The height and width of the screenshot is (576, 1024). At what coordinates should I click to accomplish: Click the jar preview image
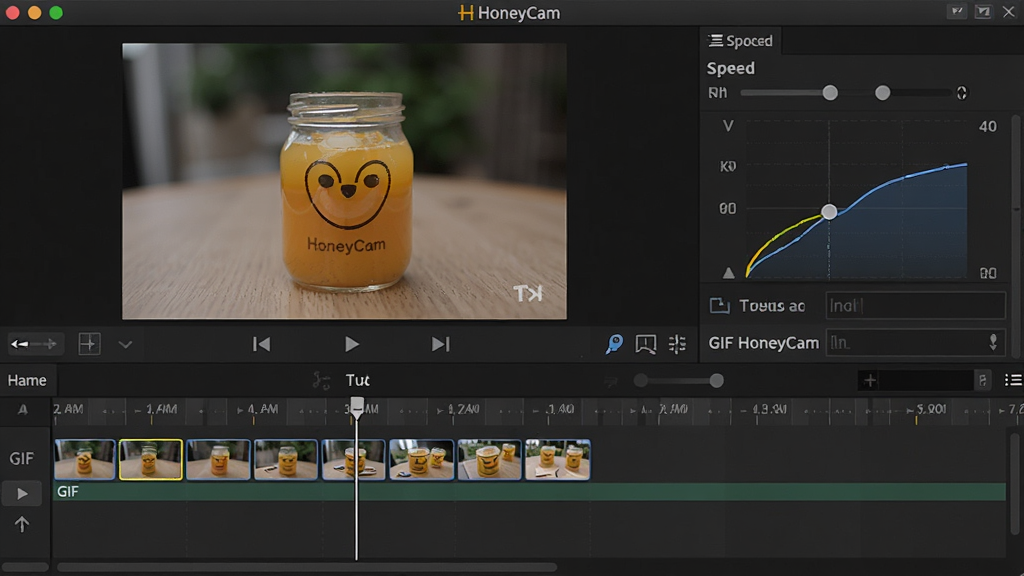pos(344,181)
